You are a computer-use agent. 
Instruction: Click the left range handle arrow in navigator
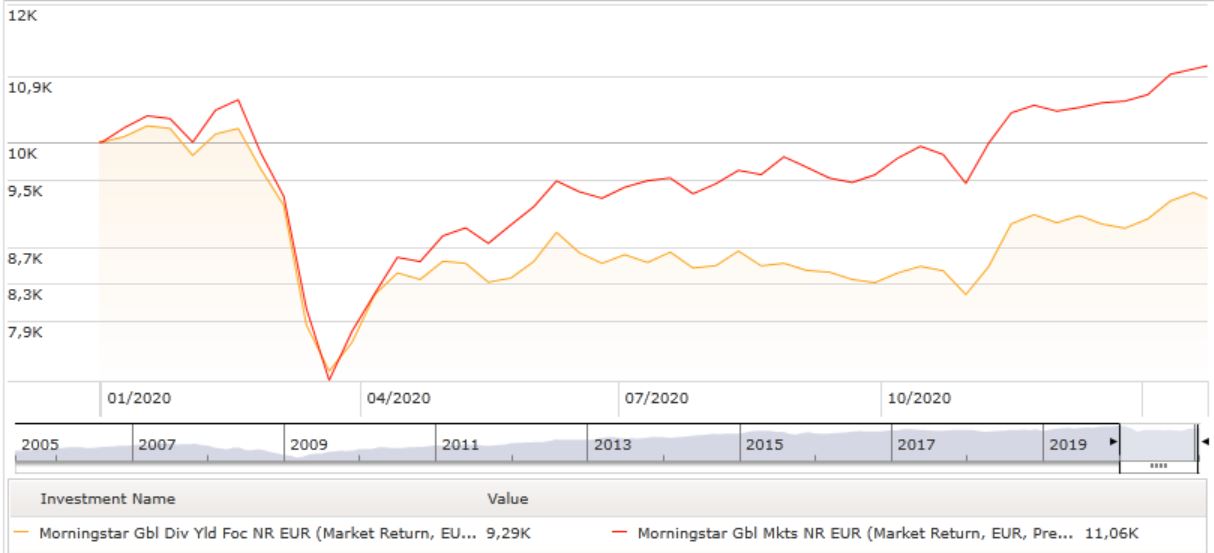(1113, 441)
